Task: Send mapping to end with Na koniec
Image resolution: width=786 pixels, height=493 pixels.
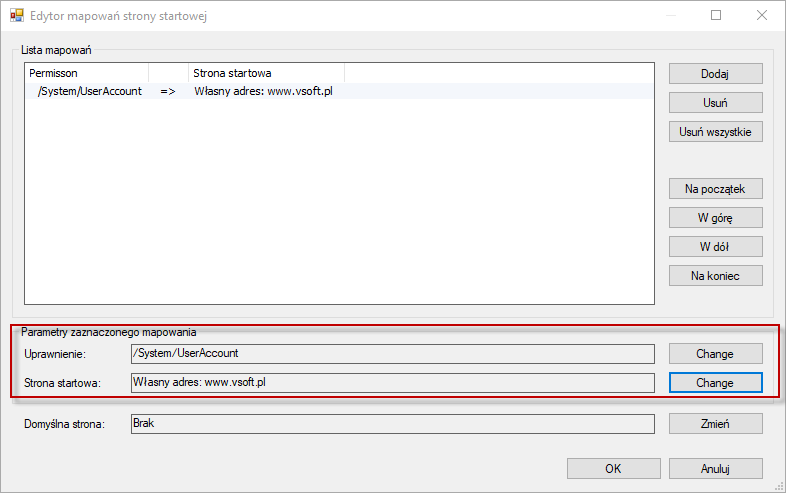Action: pyautogui.click(x=715, y=276)
